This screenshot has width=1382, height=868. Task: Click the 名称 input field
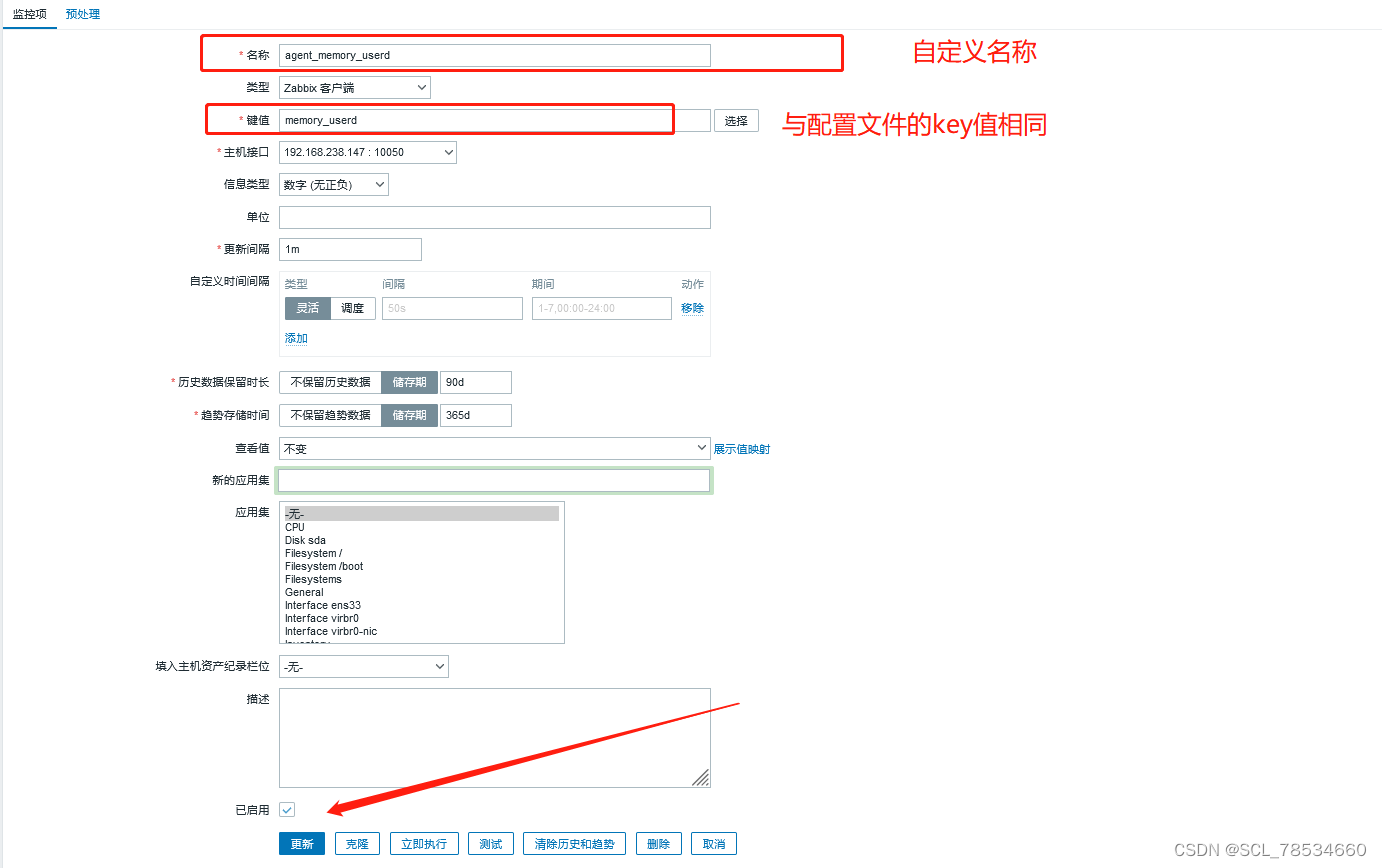tap(495, 55)
